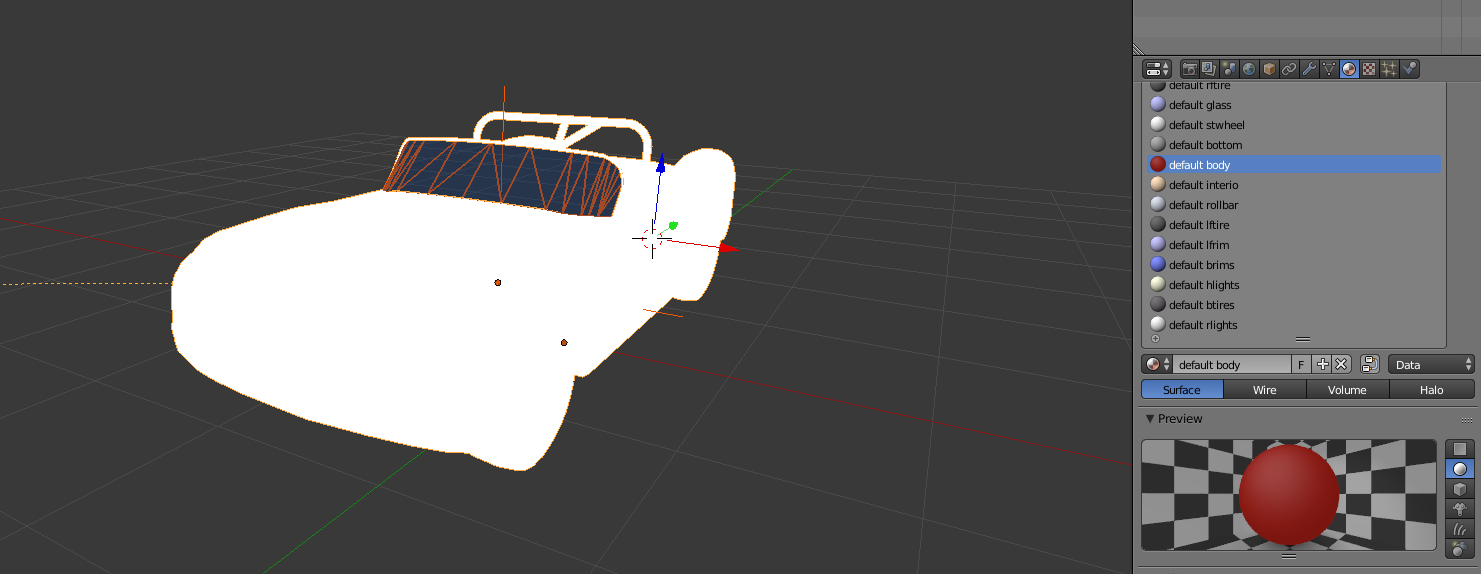The image size is (1481, 574).
Task: Open the Render Layers properties tab
Action: (1209, 69)
